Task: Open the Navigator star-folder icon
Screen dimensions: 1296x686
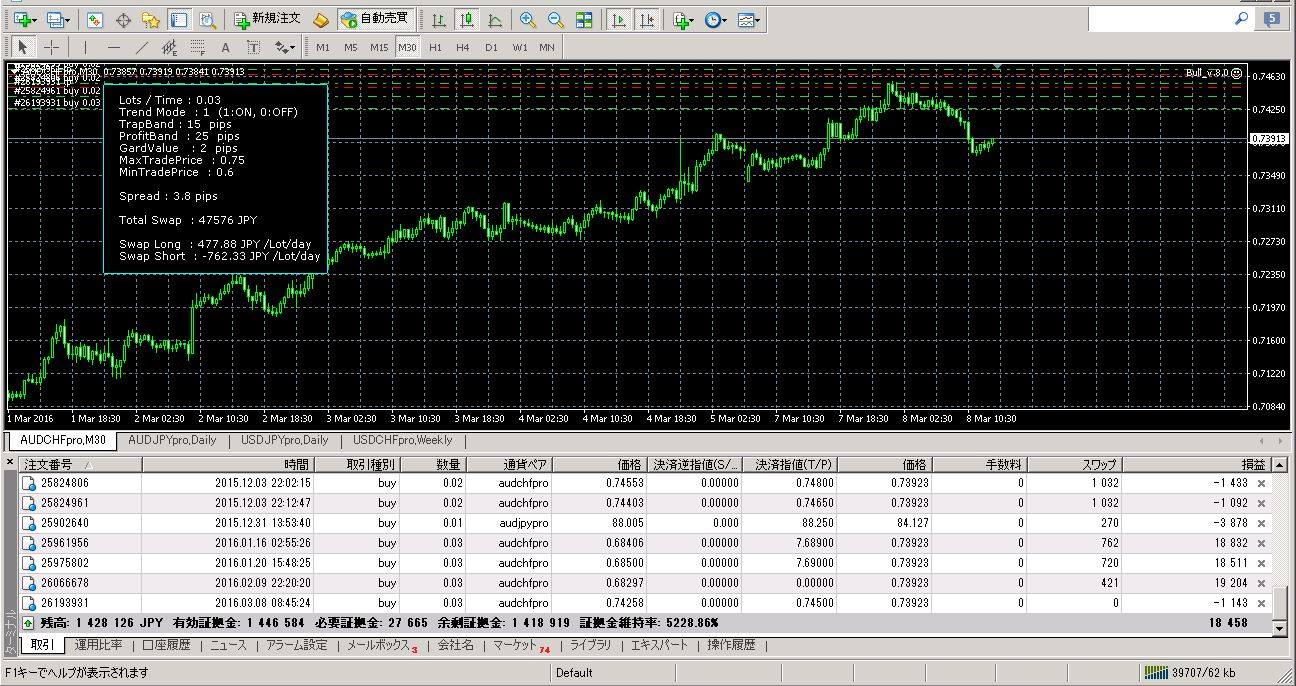Action: point(151,19)
